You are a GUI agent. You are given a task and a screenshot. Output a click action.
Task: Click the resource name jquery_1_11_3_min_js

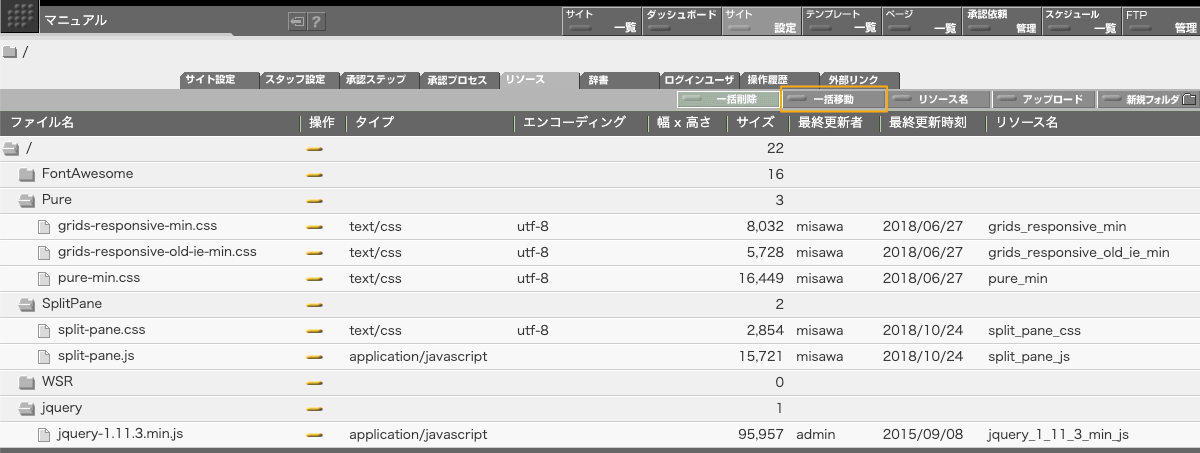(1058, 435)
